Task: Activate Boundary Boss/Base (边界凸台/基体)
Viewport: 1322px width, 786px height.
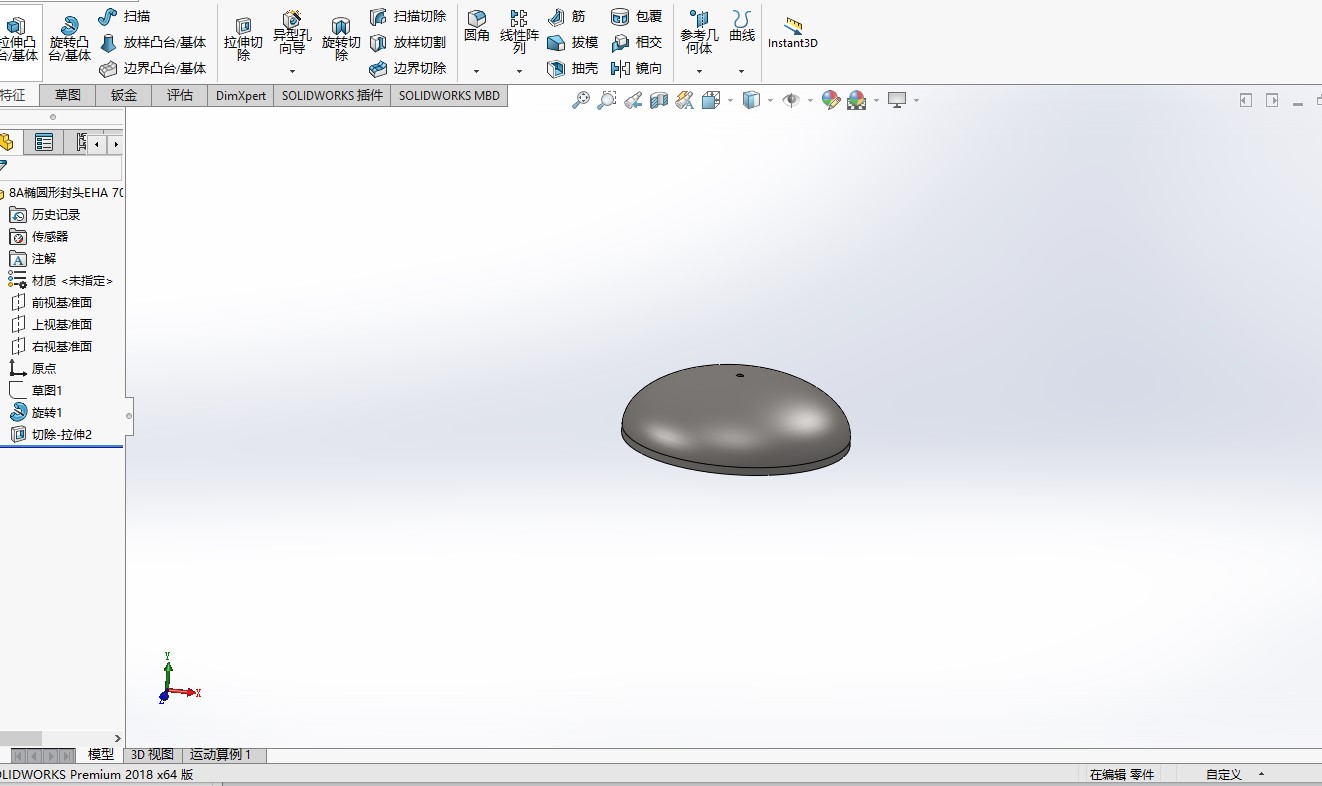Action: (153, 68)
